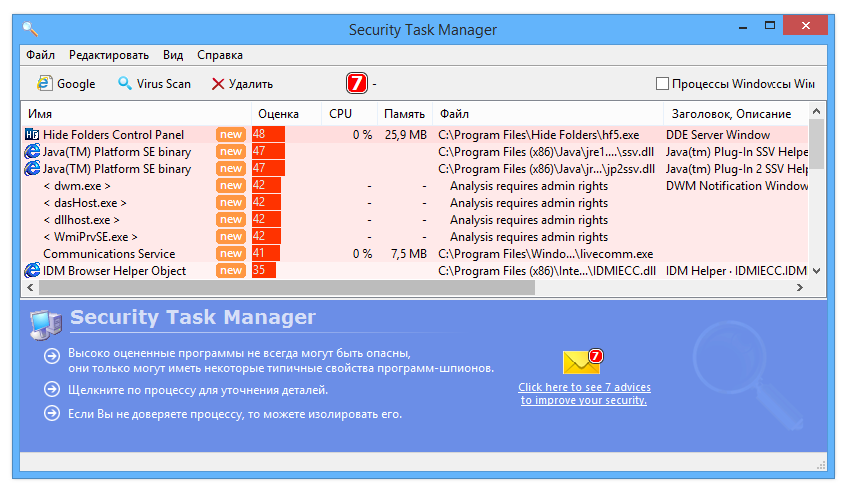Open the Файл menu
The image size is (848, 490).
(41, 55)
